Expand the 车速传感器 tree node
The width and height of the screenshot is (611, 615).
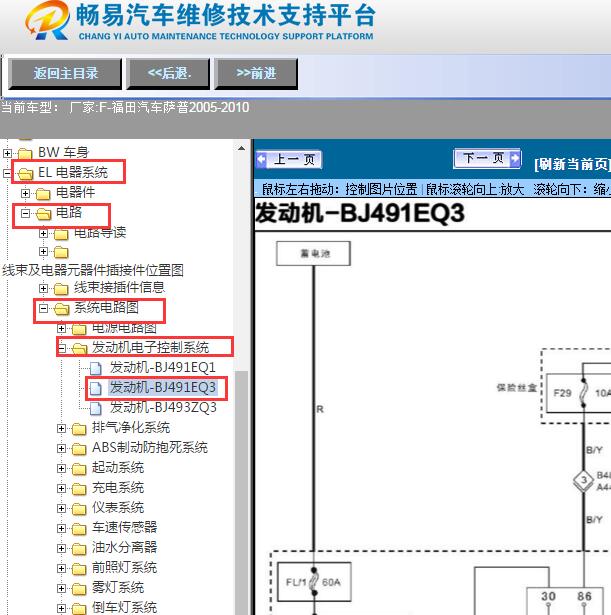(x=62, y=528)
